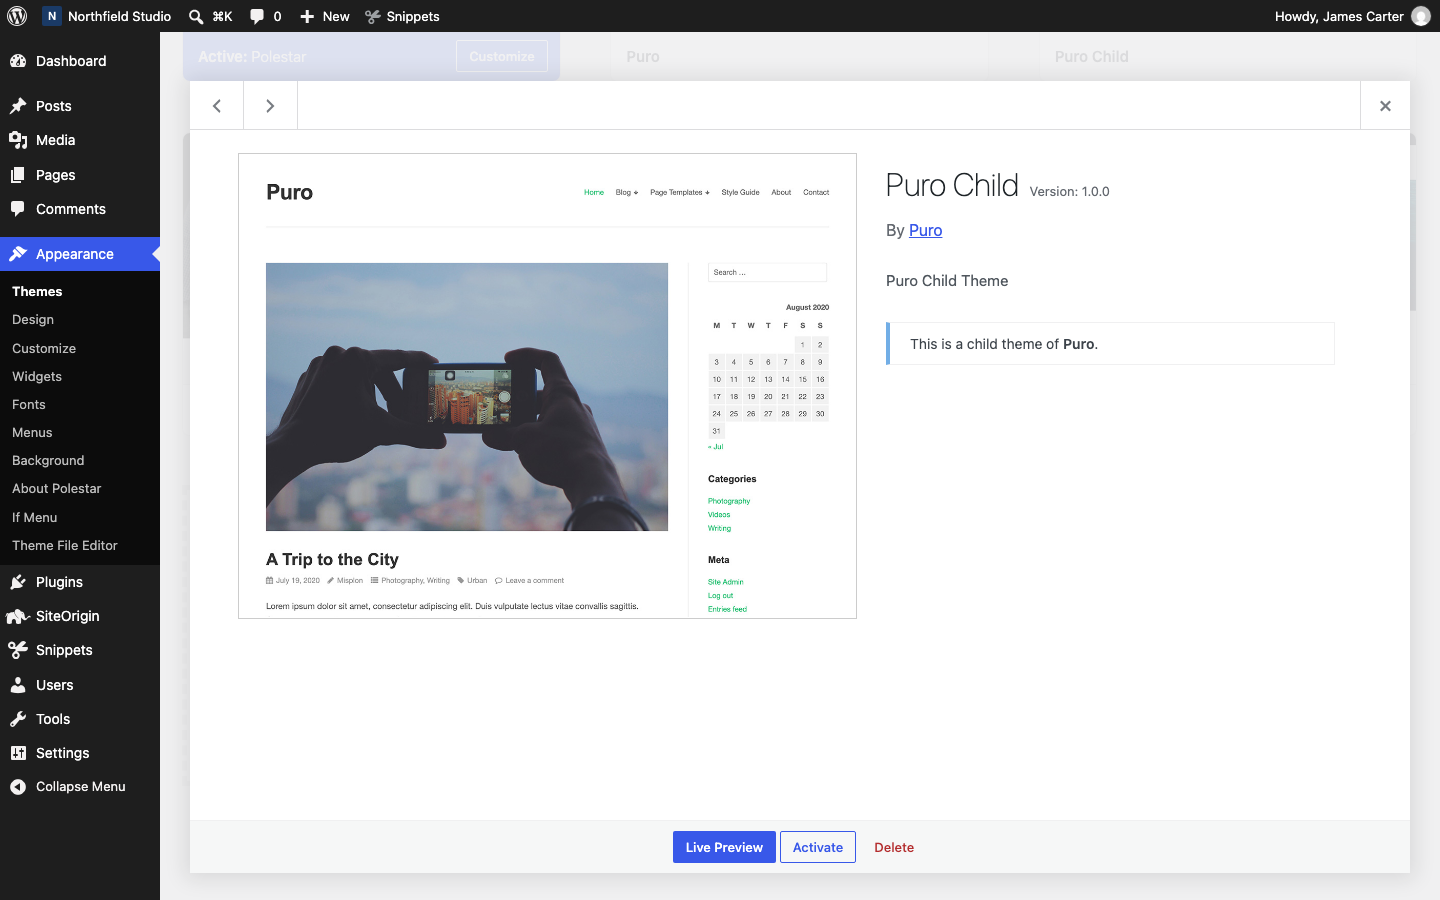The width and height of the screenshot is (1440, 900).
Task: Open the command palette search icon
Action: click(x=196, y=16)
